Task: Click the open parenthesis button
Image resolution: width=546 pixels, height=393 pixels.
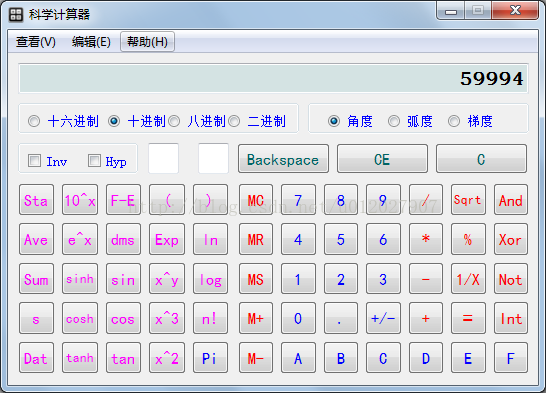Action: [167, 200]
